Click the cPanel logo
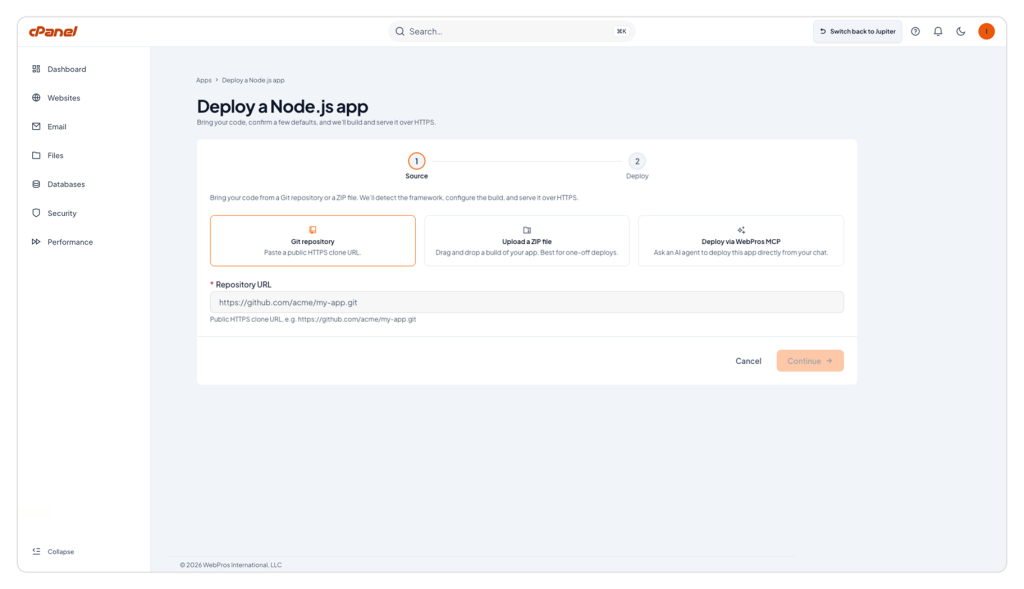The height and width of the screenshot is (589, 1024). coord(53,31)
